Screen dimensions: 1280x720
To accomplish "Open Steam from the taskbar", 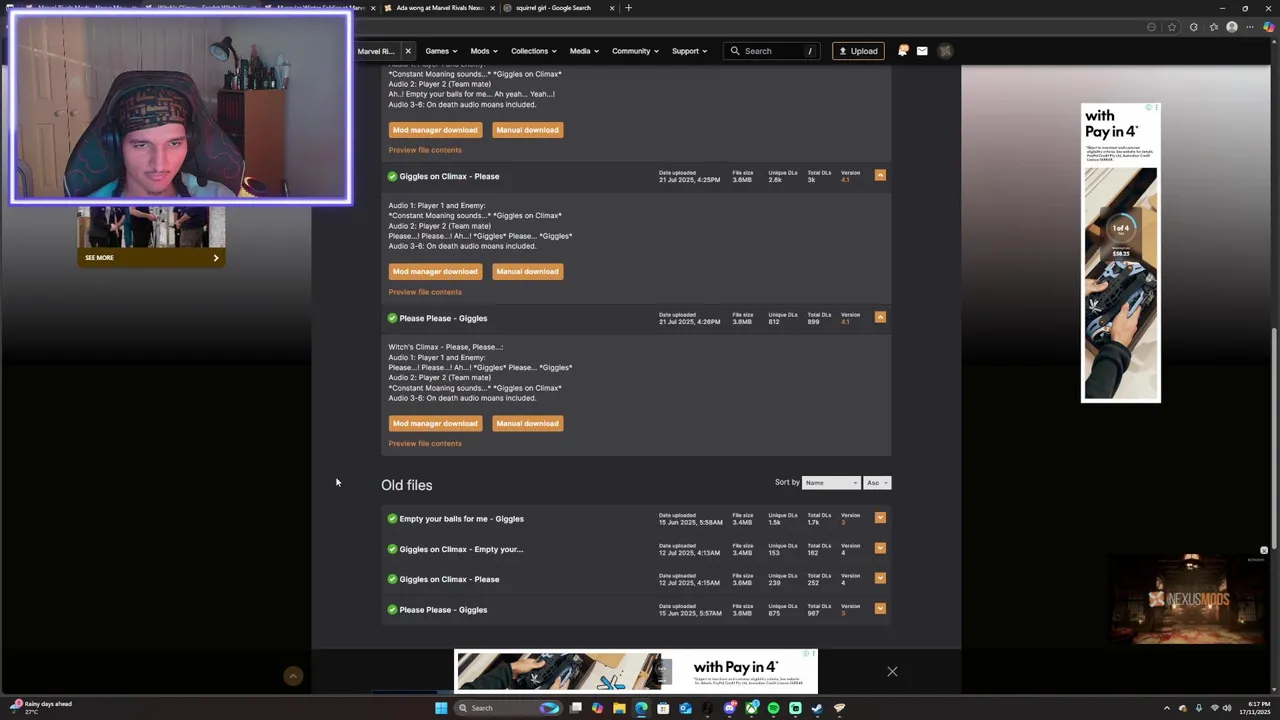I will 817,708.
